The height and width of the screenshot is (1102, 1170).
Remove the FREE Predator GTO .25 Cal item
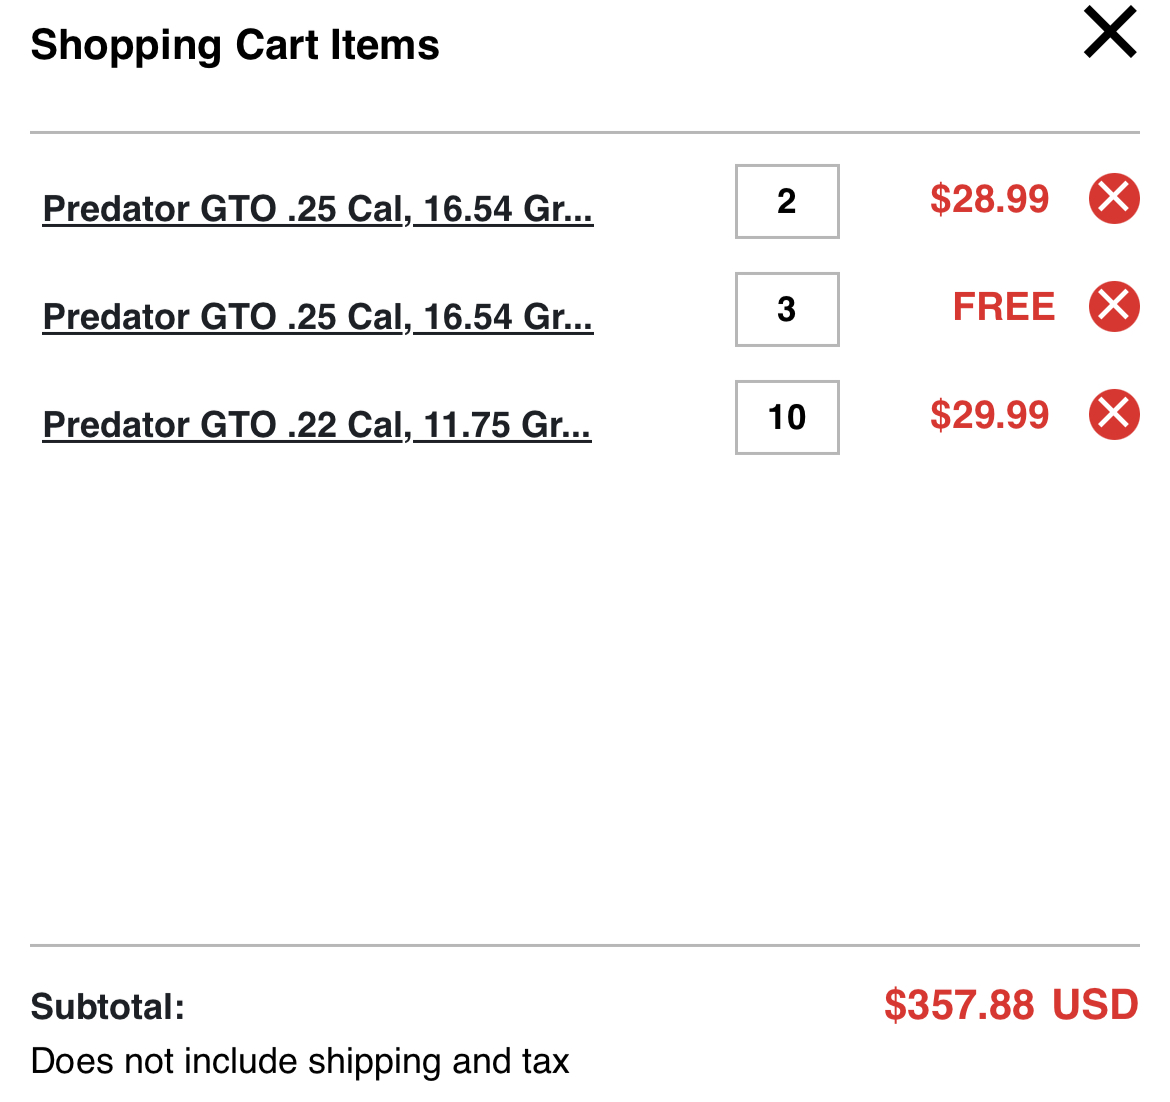click(x=1114, y=306)
